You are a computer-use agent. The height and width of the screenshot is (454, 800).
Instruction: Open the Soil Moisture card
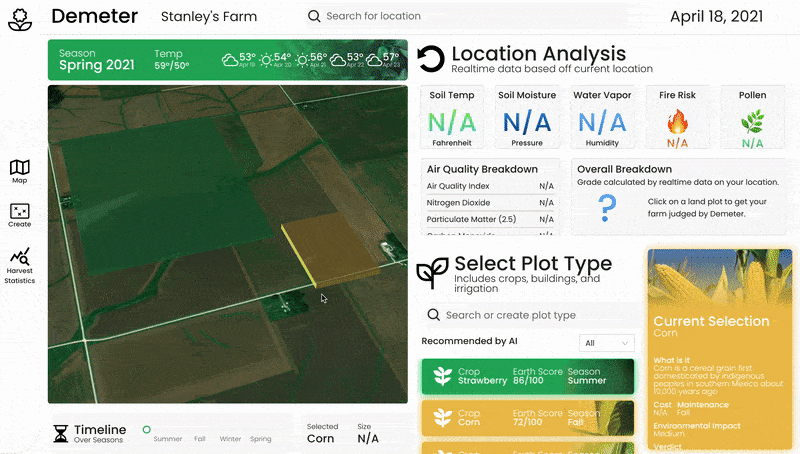(x=527, y=117)
